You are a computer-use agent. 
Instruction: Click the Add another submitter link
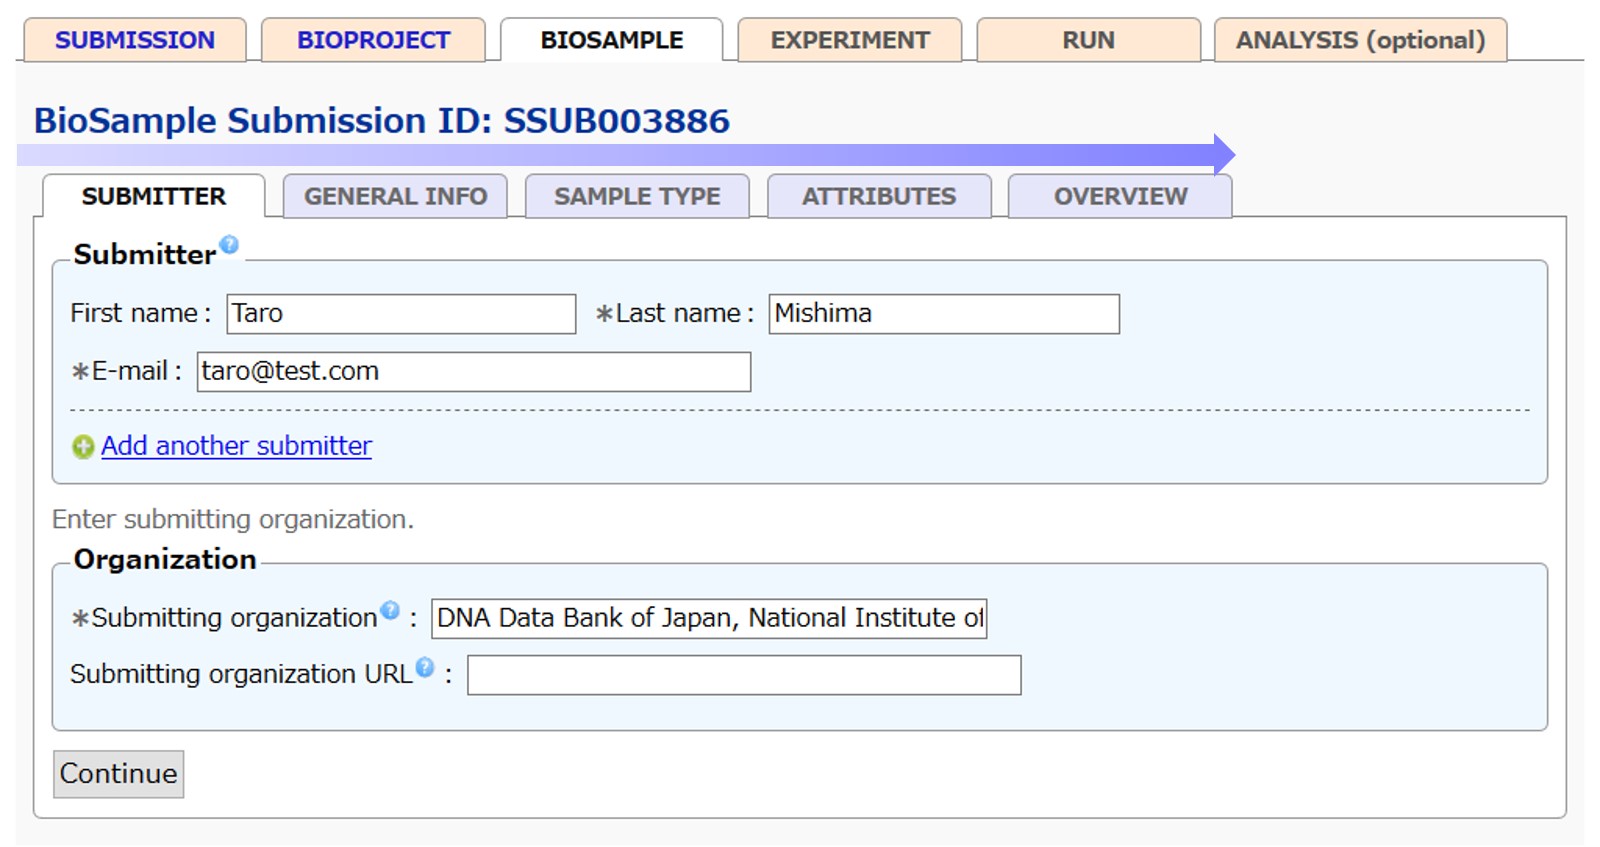[236, 446]
